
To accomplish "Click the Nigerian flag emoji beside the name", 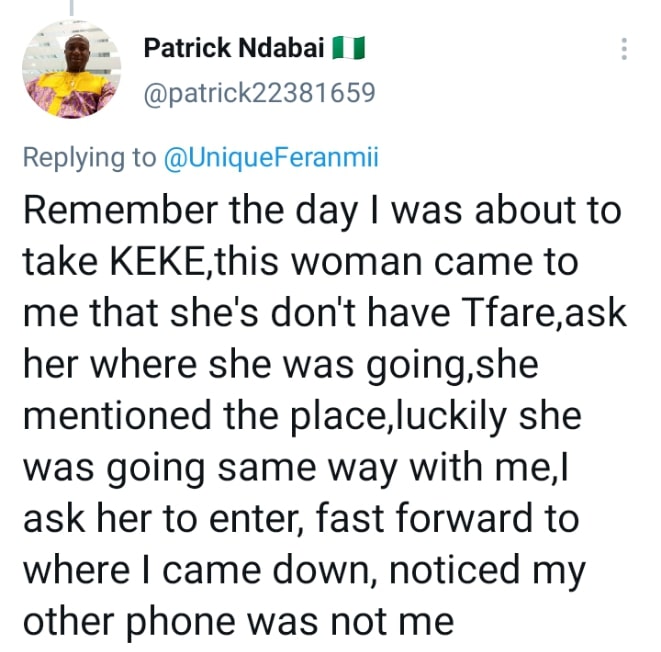I will pos(348,48).
